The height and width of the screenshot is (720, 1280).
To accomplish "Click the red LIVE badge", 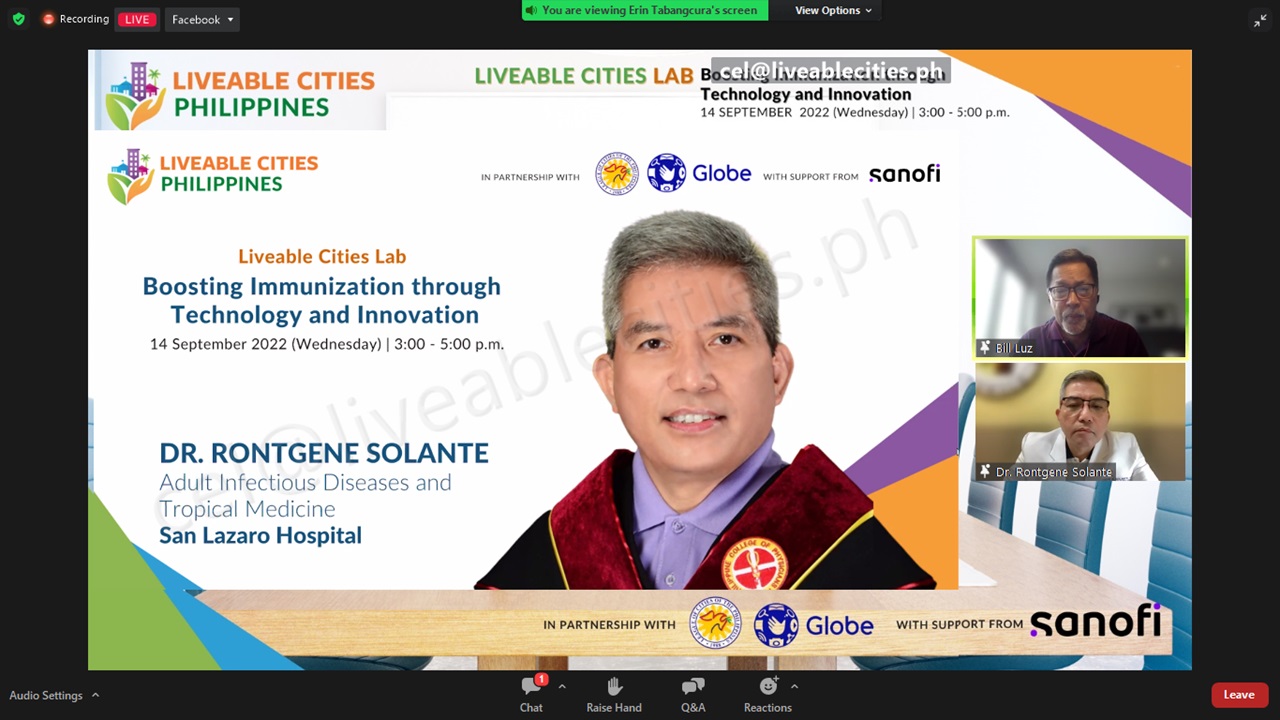I will tap(137, 20).
